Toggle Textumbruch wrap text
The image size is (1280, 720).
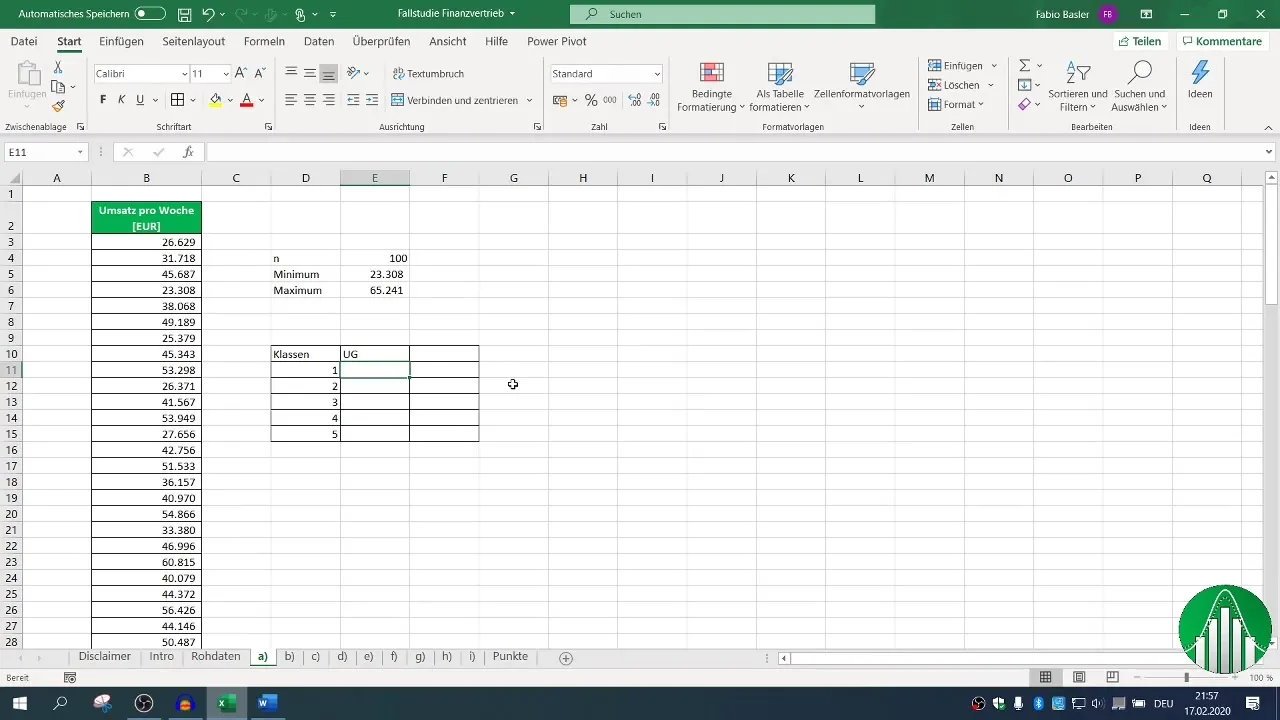428,74
